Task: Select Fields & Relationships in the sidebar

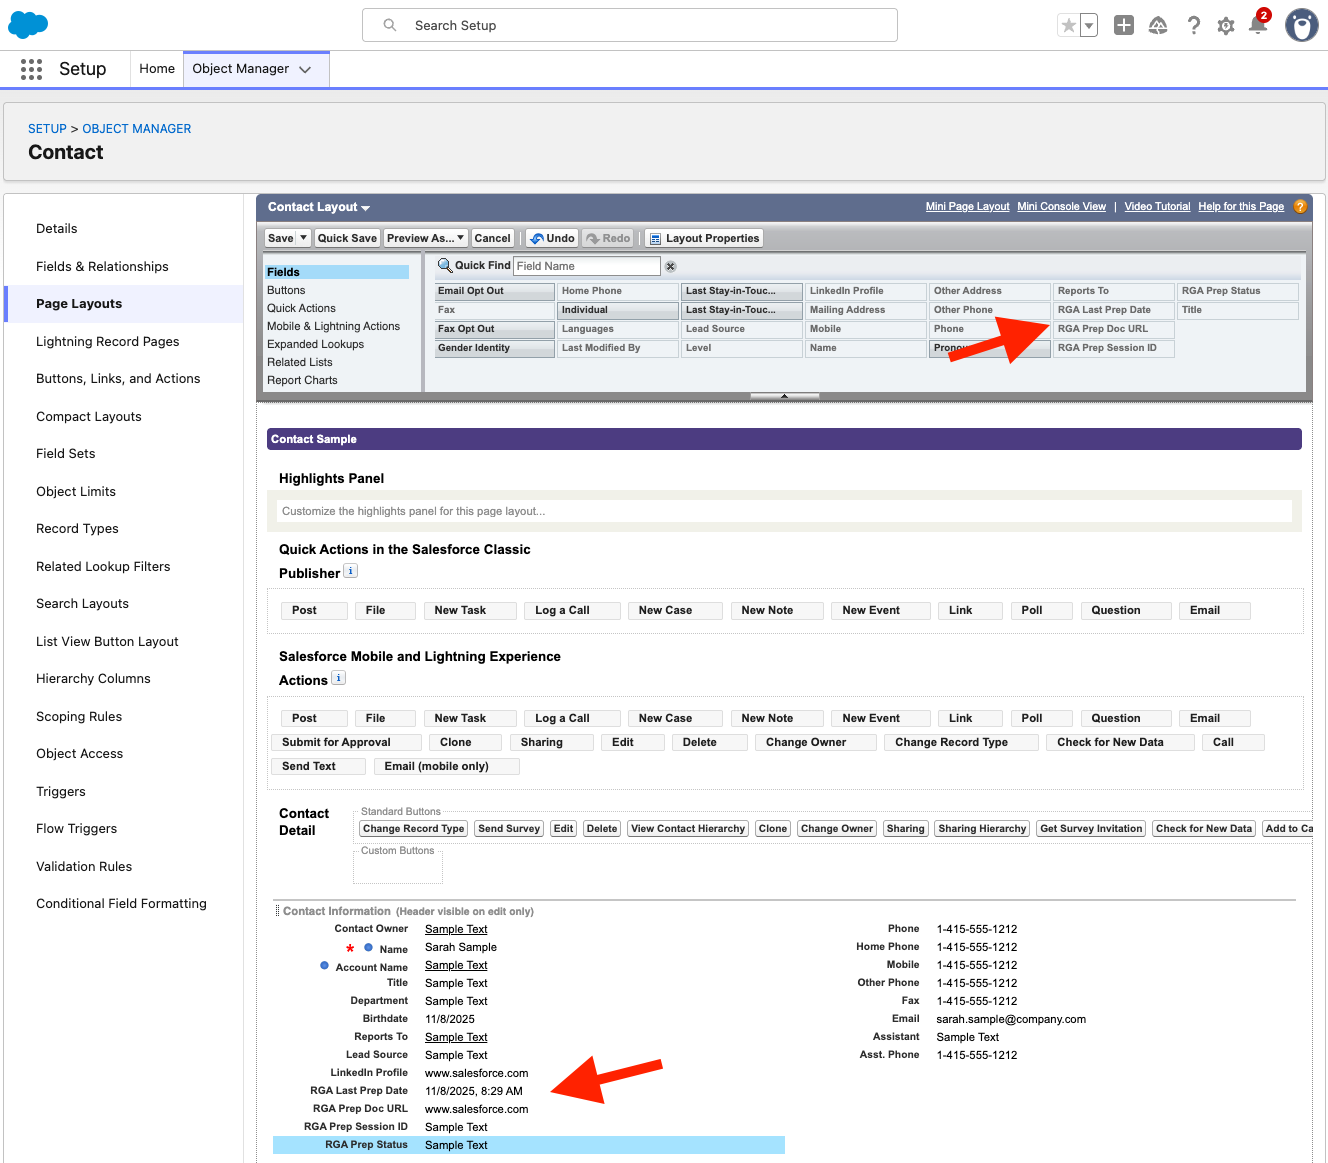Action: pos(102,266)
